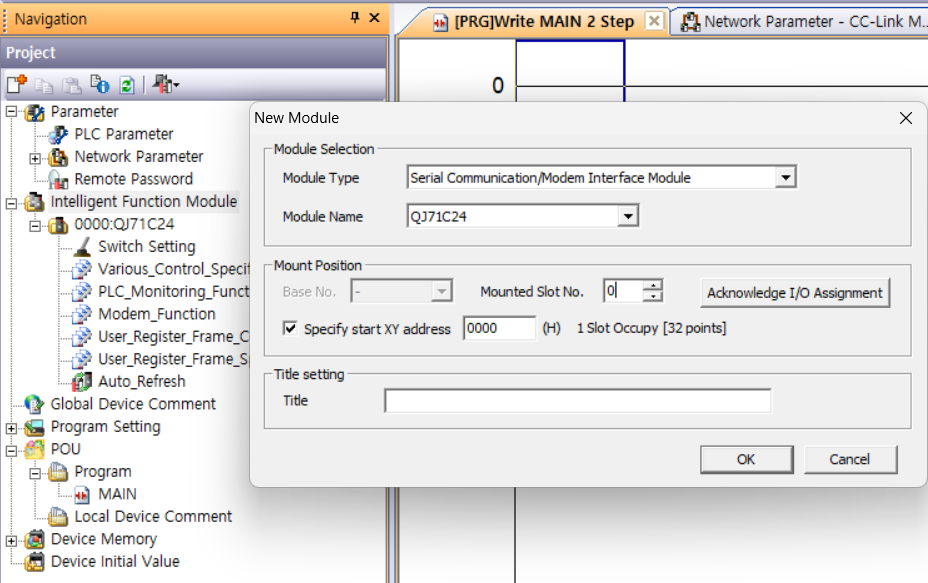
Task: Click the Auto_Refresh icon in project tree
Action: [82, 381]
